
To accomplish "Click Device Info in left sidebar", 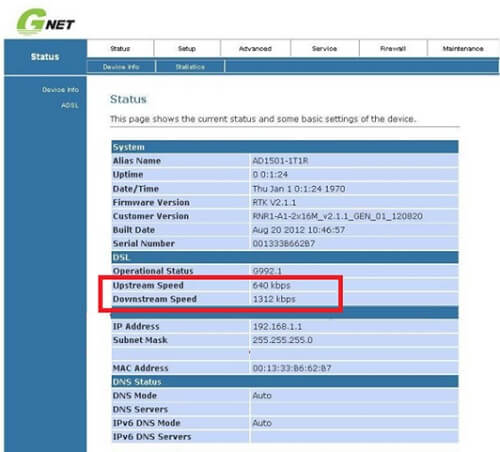I will [60, 90].
